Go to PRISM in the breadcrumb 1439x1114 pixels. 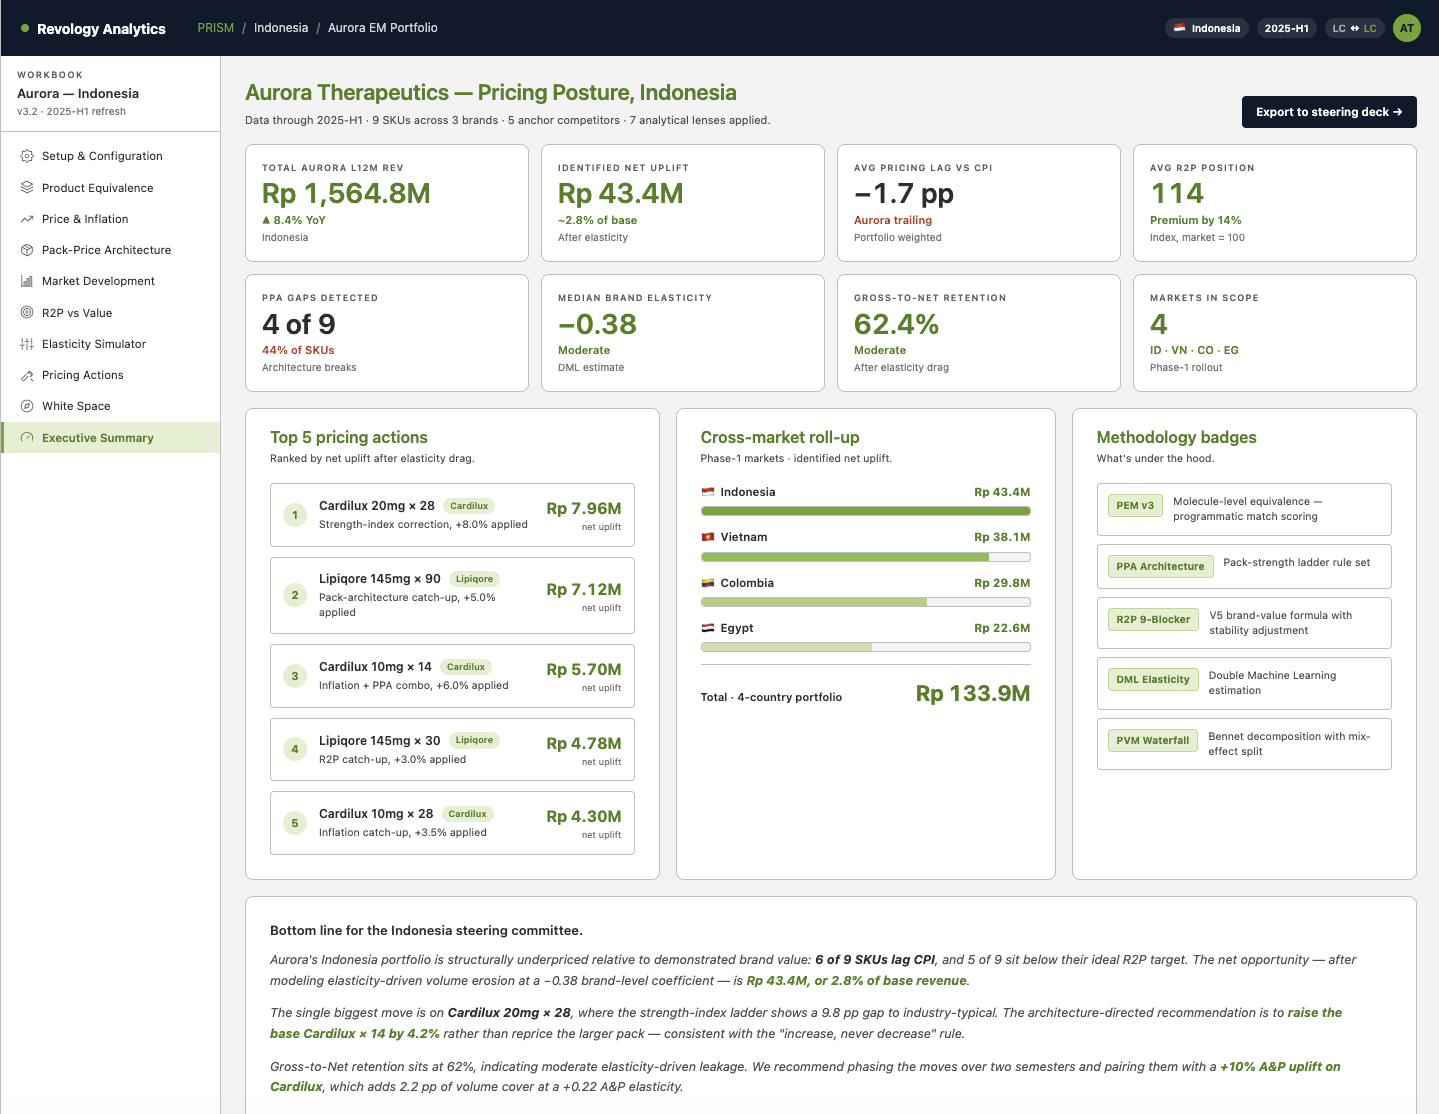coord(215,28)
